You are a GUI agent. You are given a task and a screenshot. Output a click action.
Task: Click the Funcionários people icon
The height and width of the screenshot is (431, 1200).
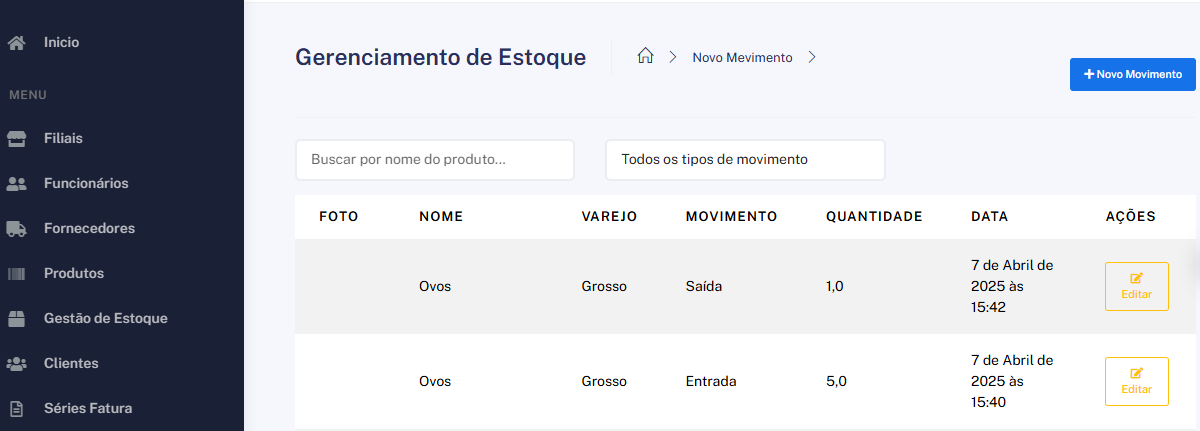[x=16, y=184]
